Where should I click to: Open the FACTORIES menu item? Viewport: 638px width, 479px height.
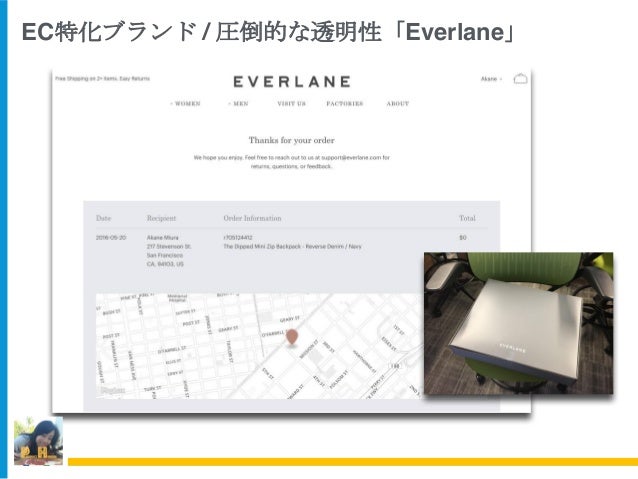(345, 104)
